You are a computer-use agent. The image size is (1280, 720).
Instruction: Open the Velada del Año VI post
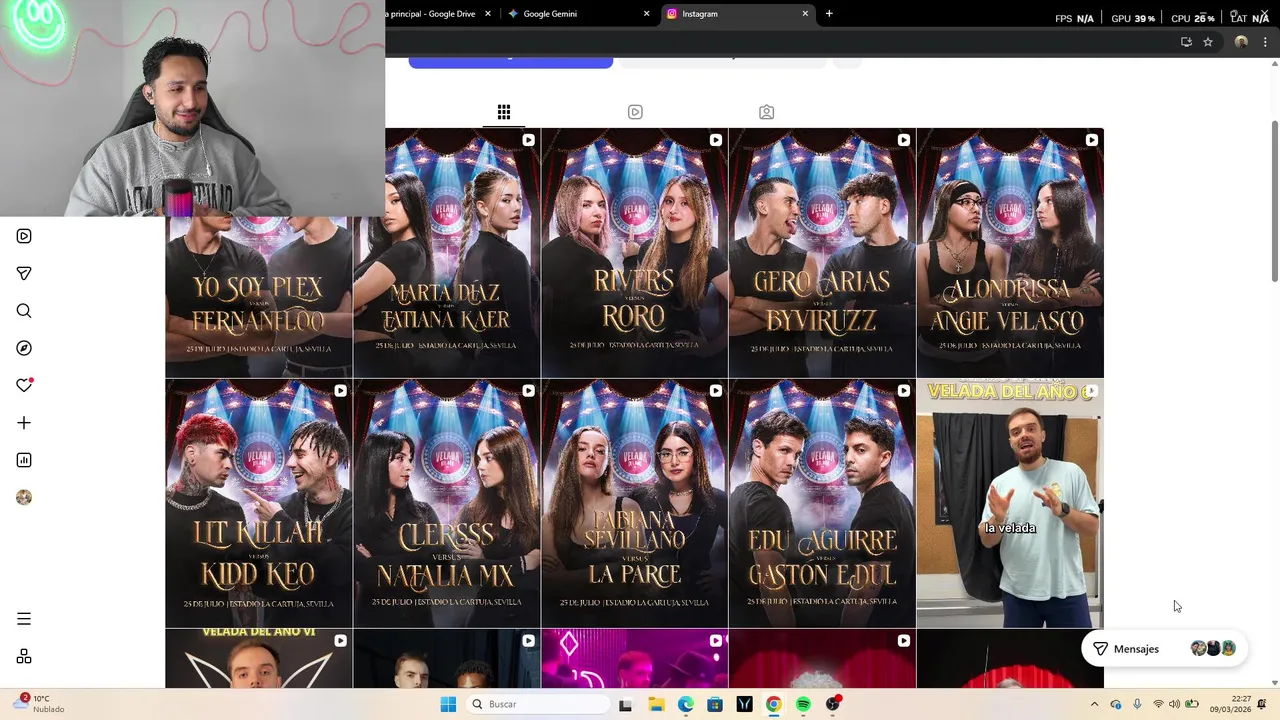coord(259,659)
